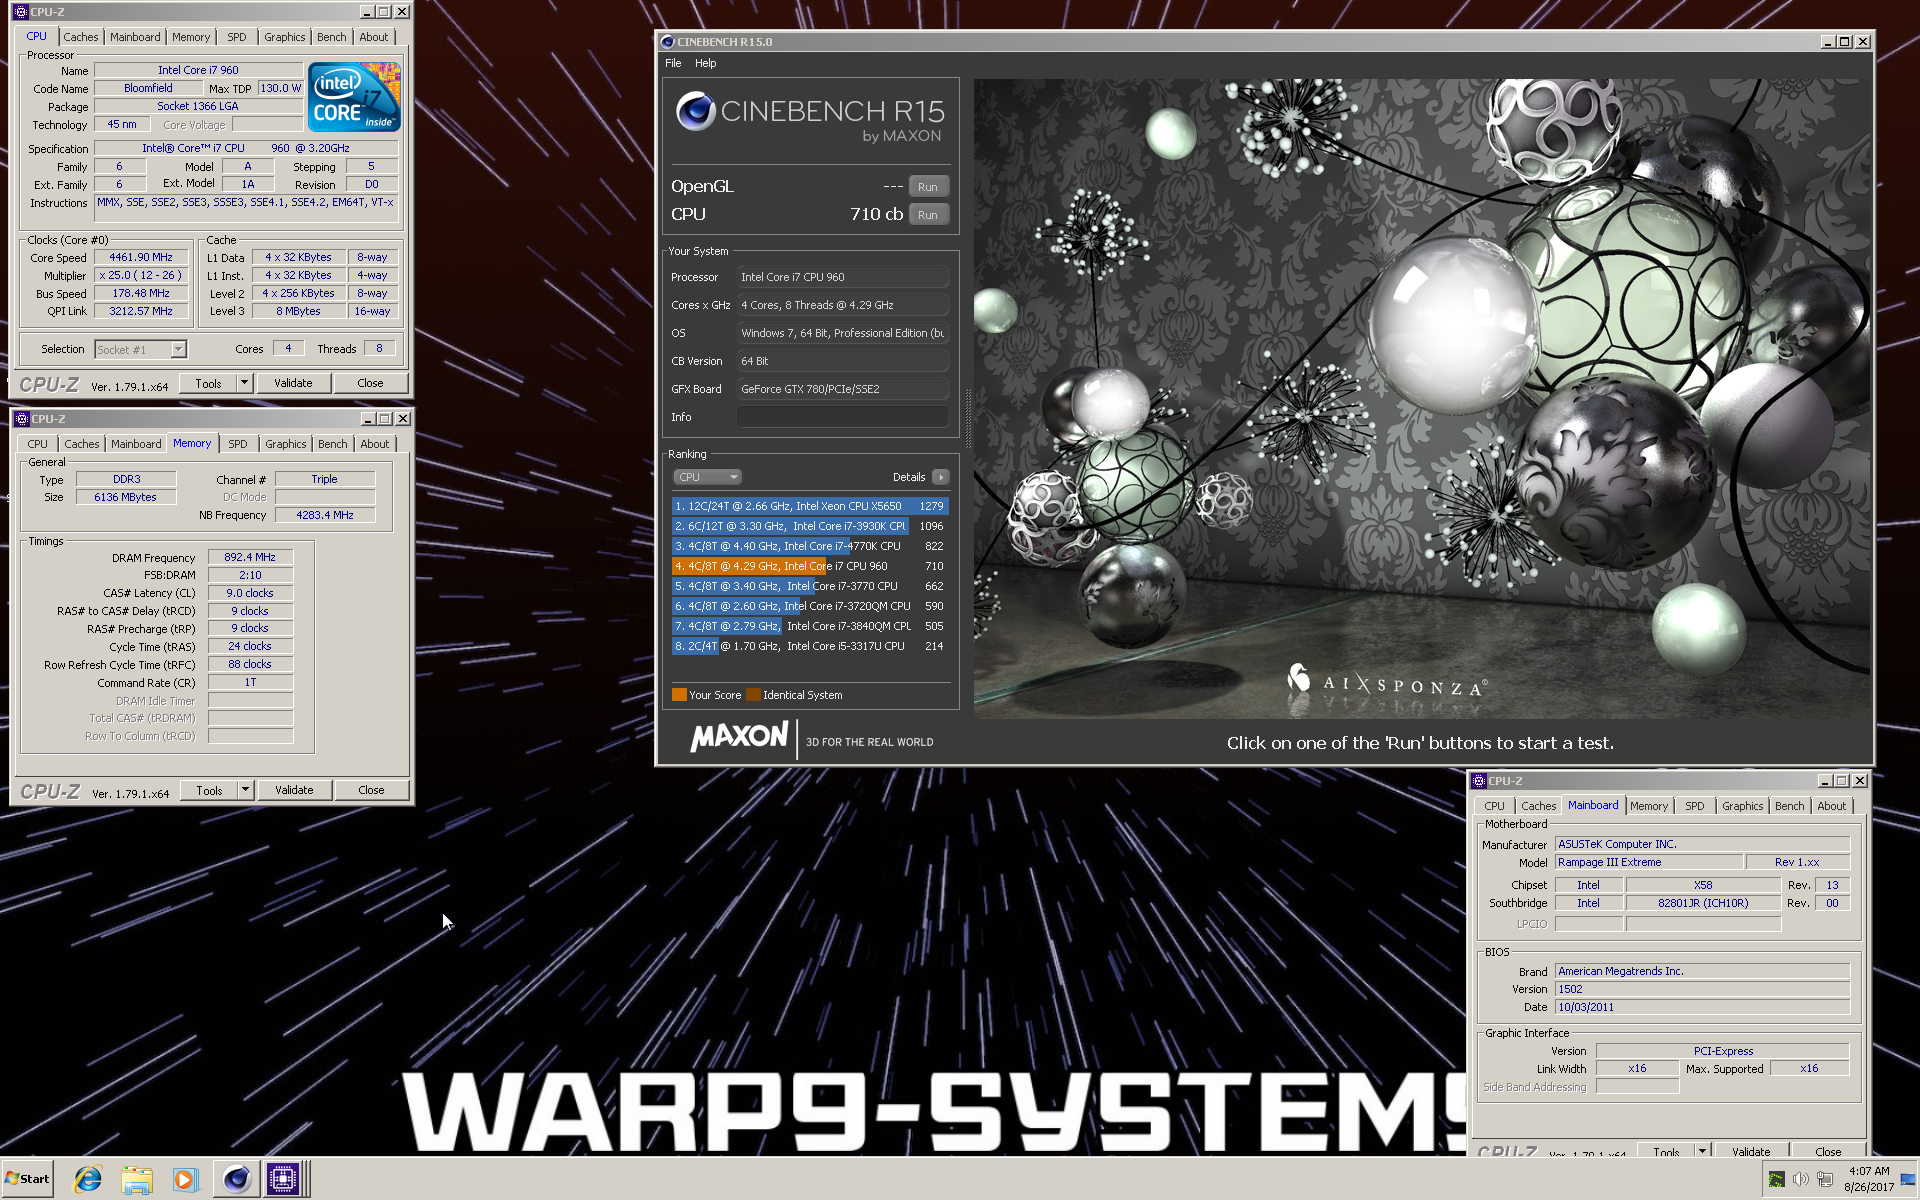Select highlighted ranking row i7 960 710

coord(810,566)
